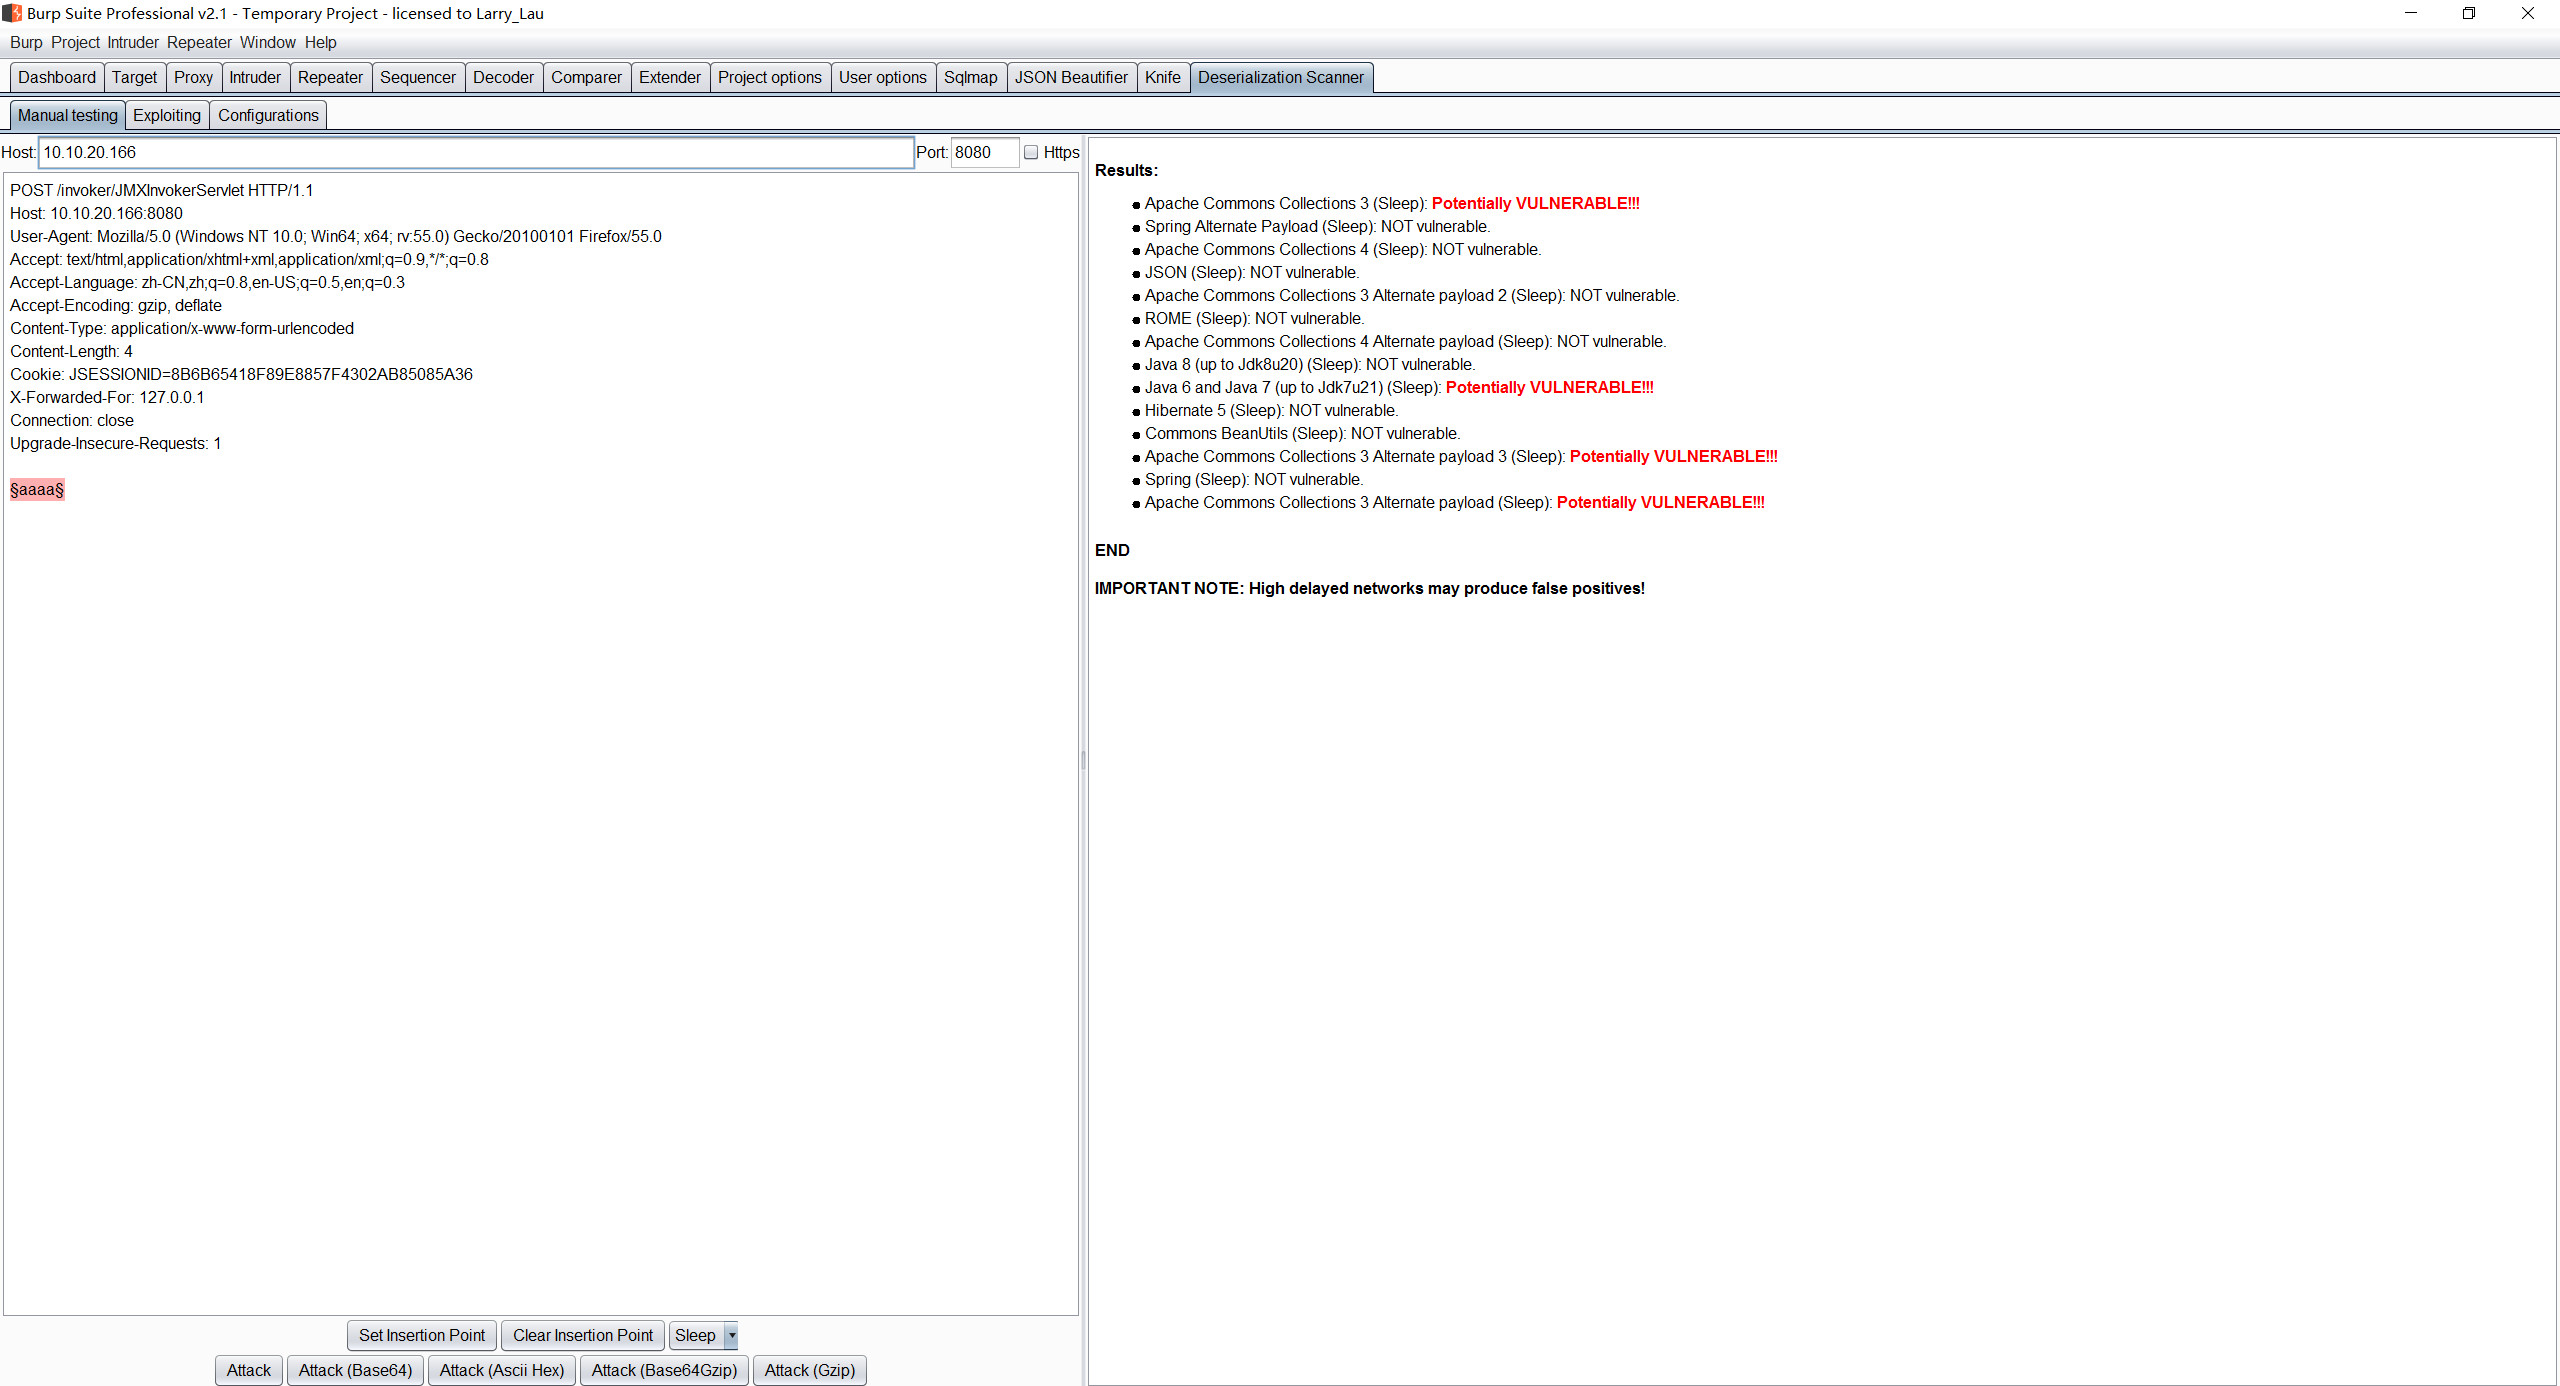
Task: Switch to the Extender tab
Action: click(670, 77)
